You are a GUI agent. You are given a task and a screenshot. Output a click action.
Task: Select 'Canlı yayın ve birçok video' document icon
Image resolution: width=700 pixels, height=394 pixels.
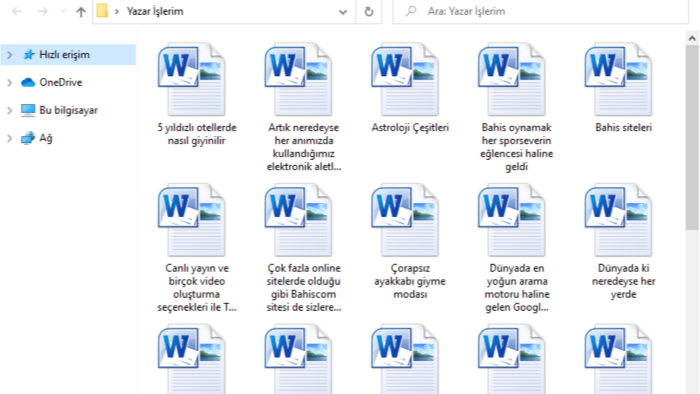point(192,220)
